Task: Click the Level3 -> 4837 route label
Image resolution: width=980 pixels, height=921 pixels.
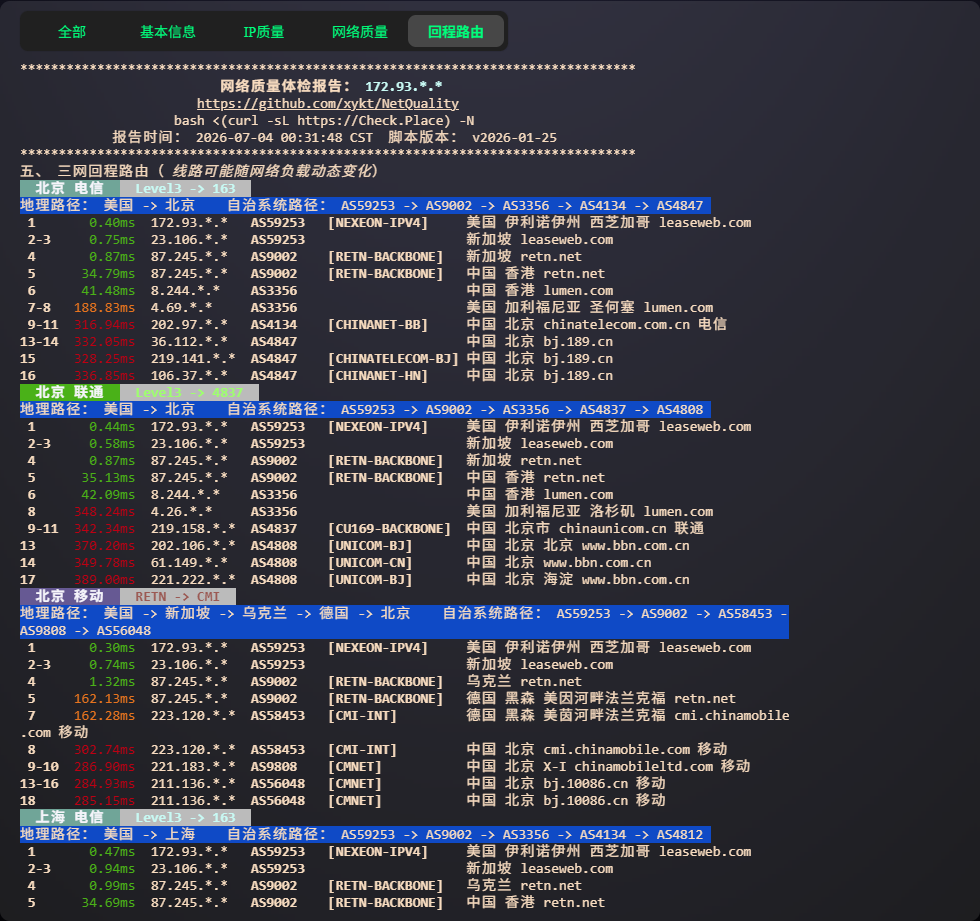Action: [x=189, y=392]
